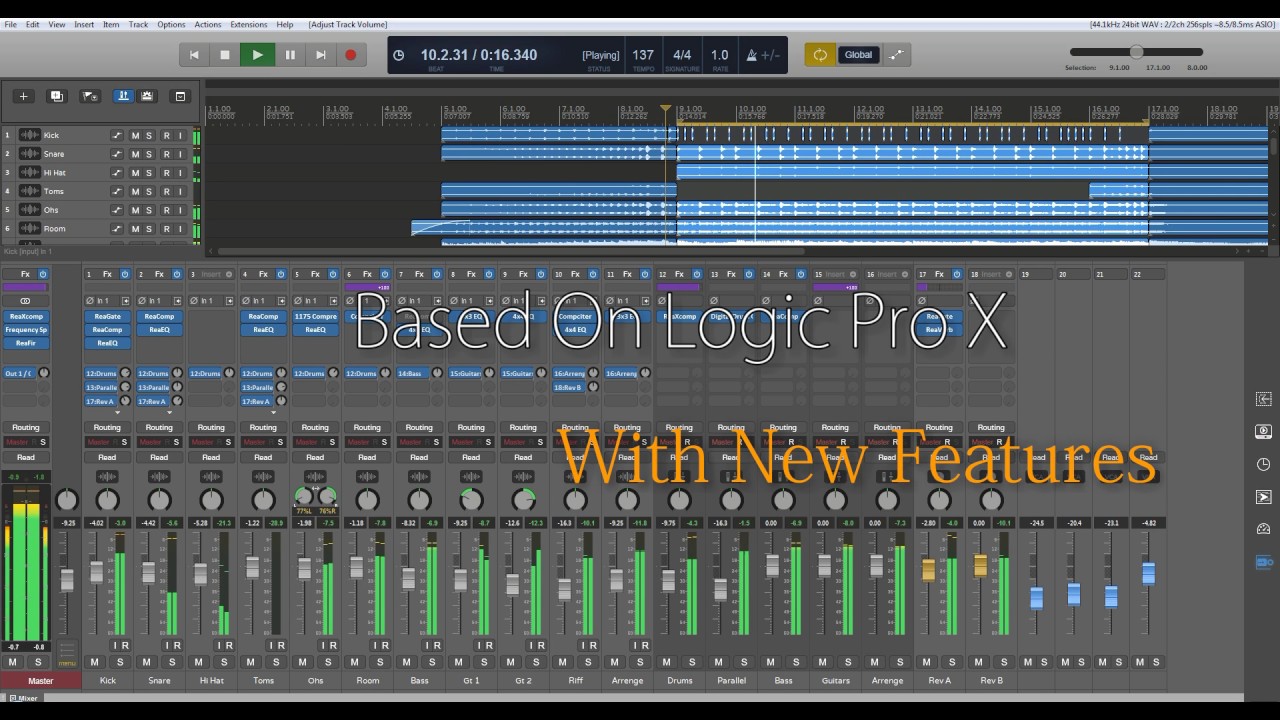This screenshot has height=720, width=1280.
Task: Toggle FX power on mixer channel 4
Action: [281, 274]
